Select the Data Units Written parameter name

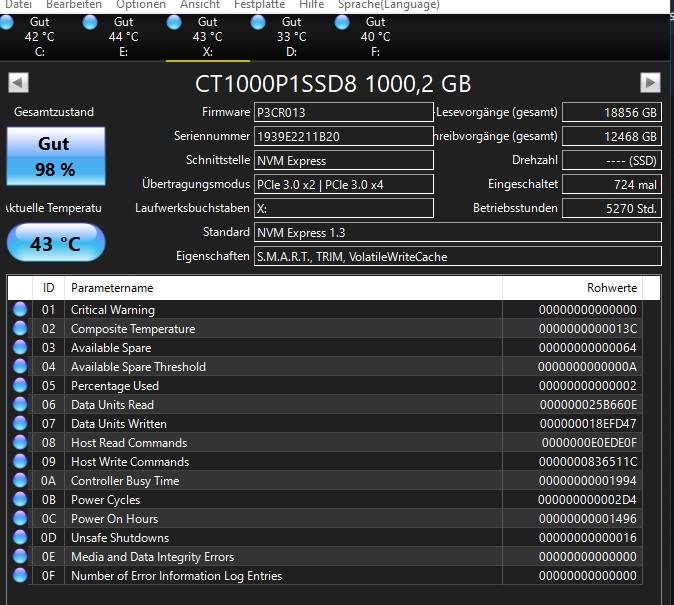119,424
